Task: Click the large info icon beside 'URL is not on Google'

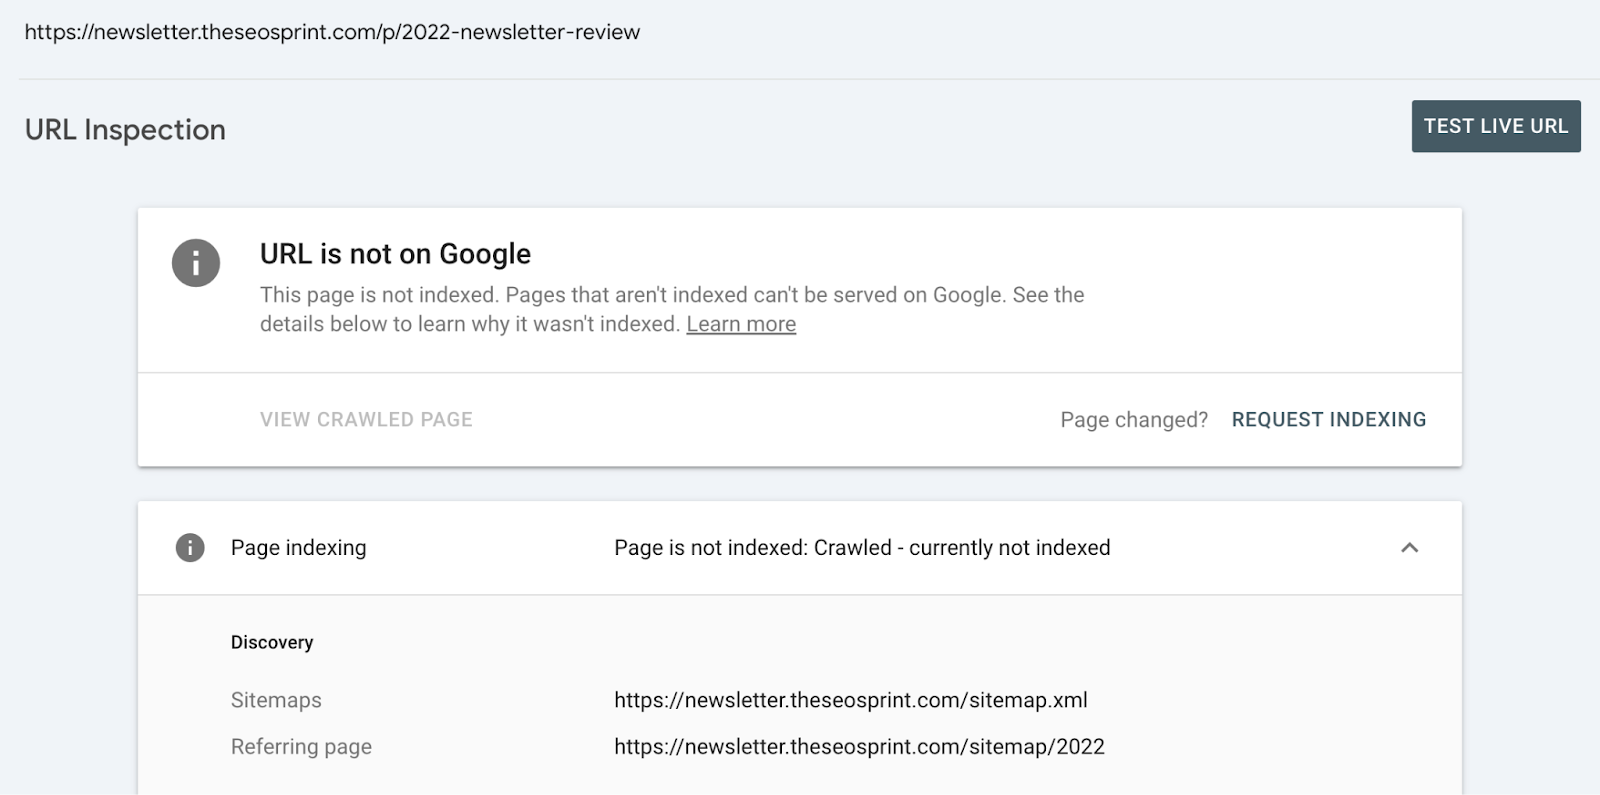Action: 196,263
